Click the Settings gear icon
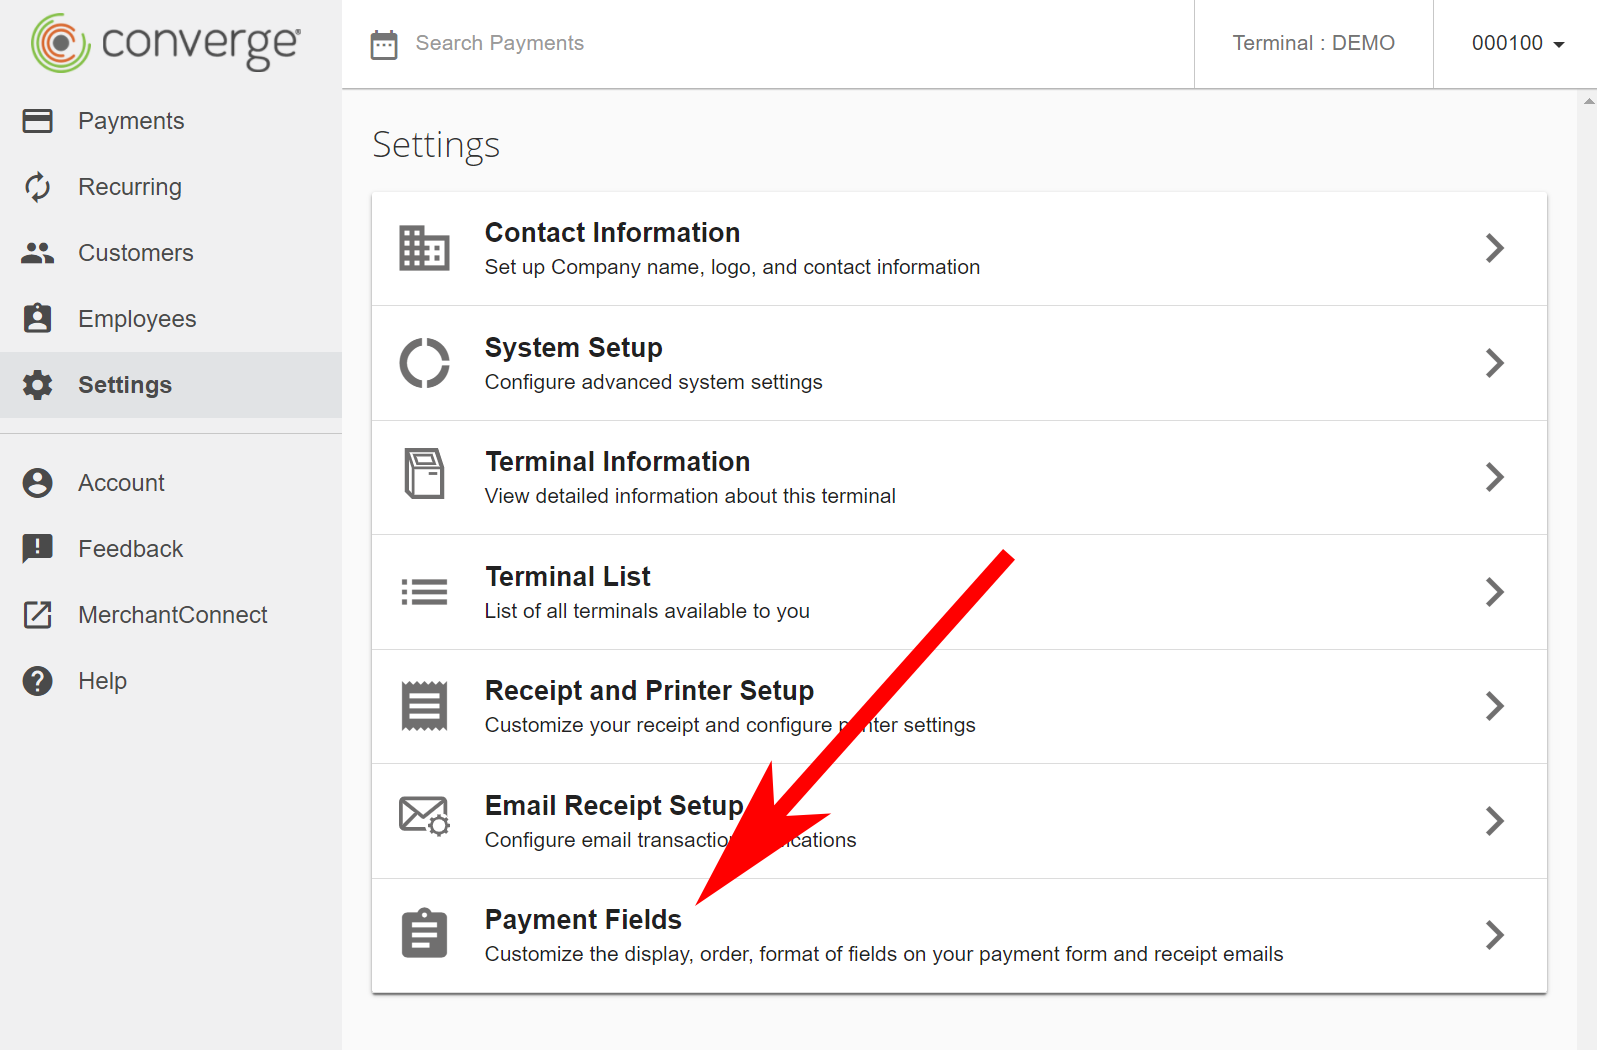 [38, 385]
